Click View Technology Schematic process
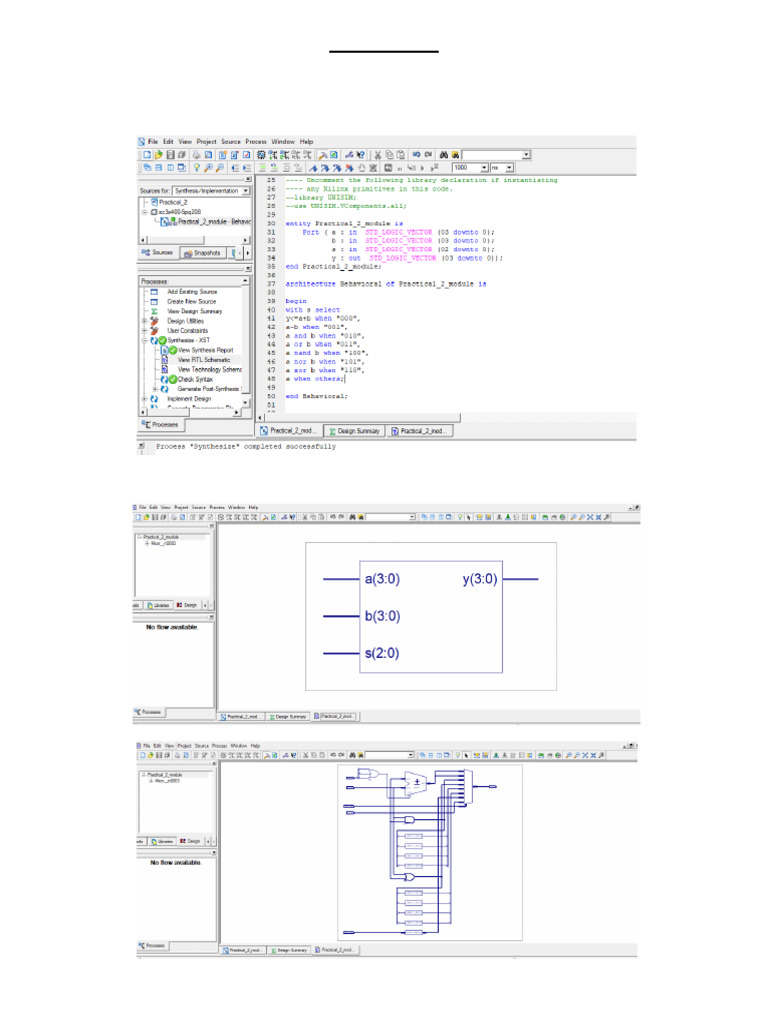 tap(208, 370)
